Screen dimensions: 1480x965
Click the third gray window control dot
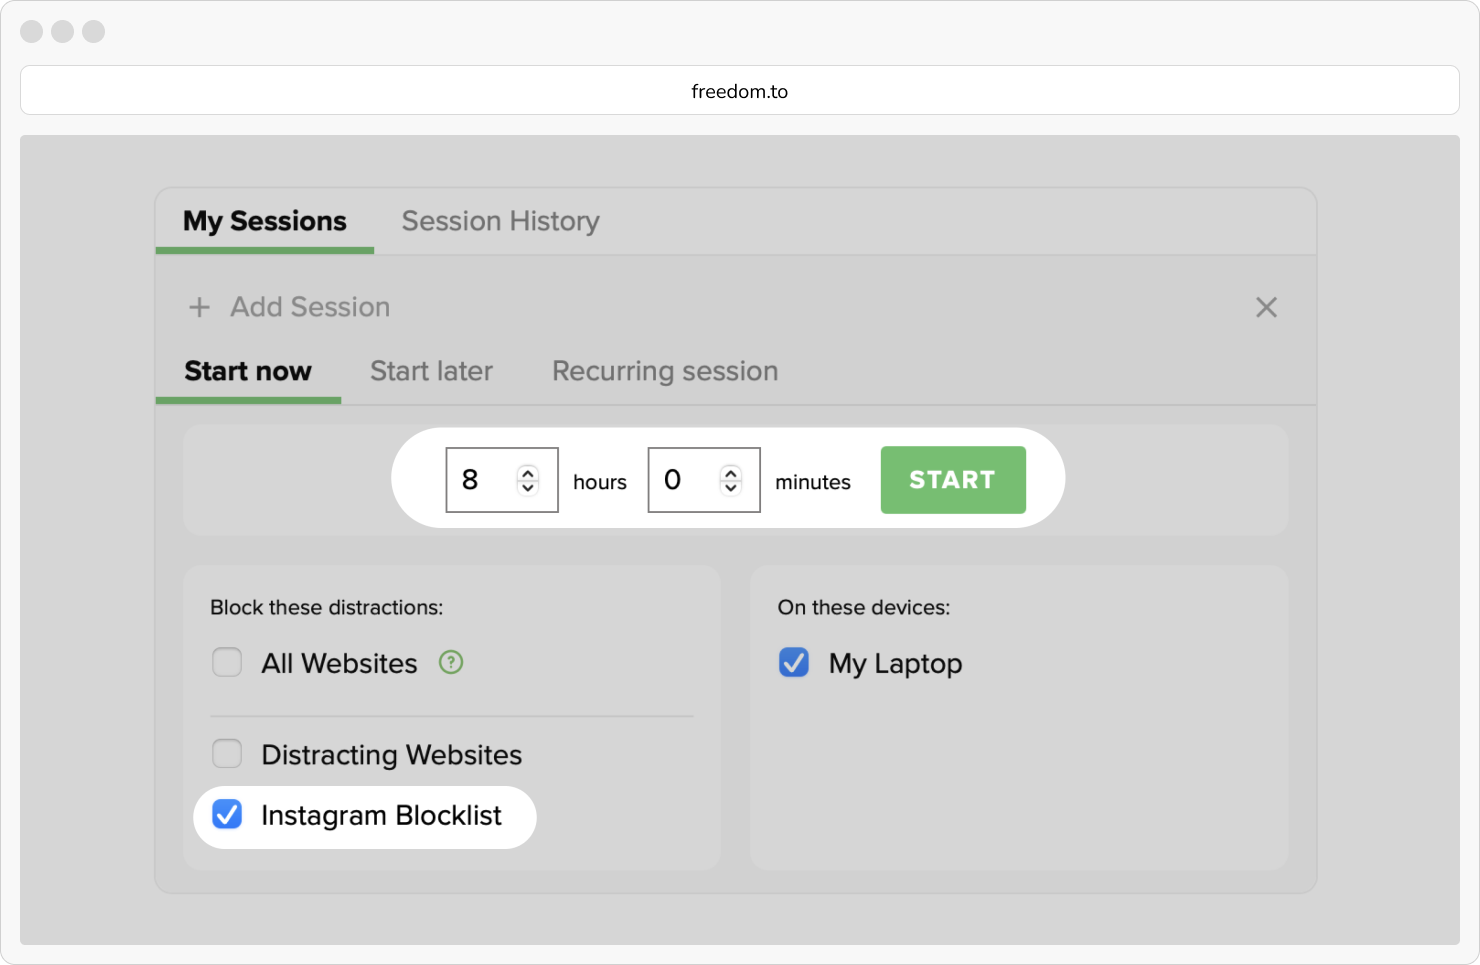[94, 31]
